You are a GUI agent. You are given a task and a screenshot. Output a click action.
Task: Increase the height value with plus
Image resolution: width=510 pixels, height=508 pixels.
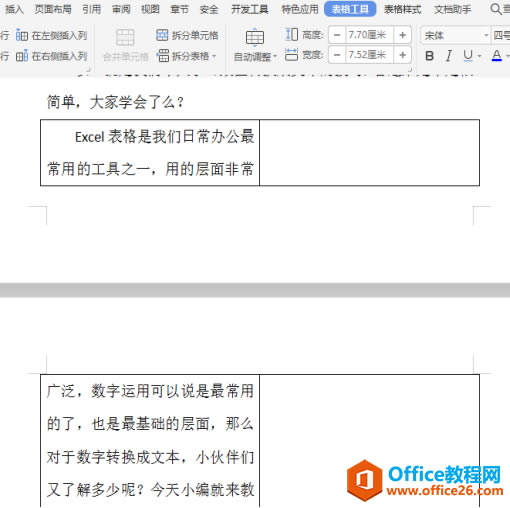(x=402, y=35)
